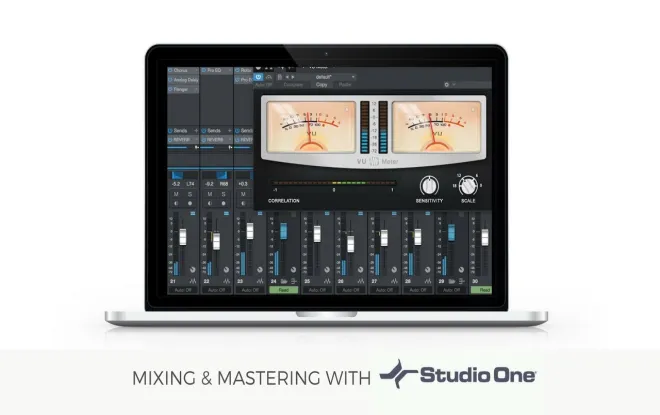Solo channel 22 with S button
Screen dimensions: 660x415
click(x=224, y=194)
